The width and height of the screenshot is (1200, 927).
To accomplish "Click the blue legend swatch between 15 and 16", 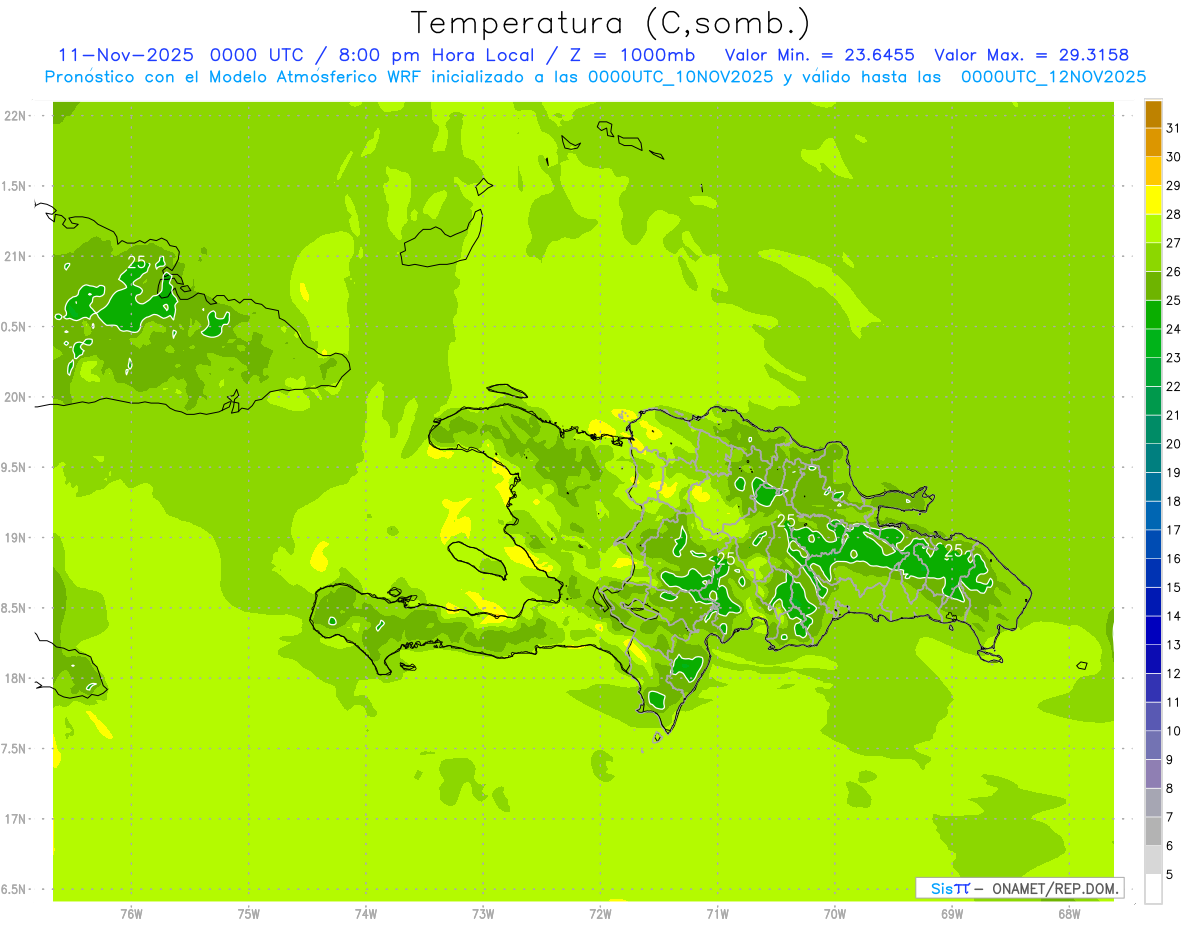I will [x=1153, y=573].
